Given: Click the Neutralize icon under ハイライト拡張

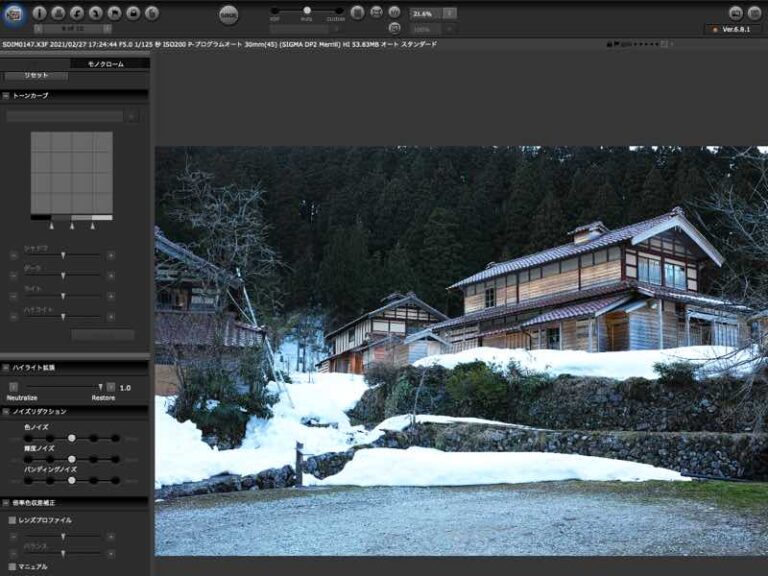Looking at the screenshot, I should [x=14, y=386].
